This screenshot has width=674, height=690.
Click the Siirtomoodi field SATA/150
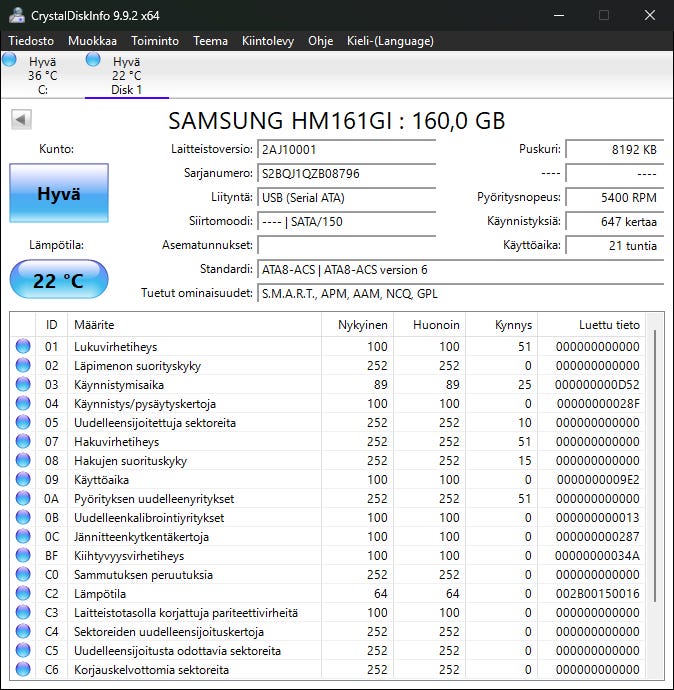(x=347, y=221)
